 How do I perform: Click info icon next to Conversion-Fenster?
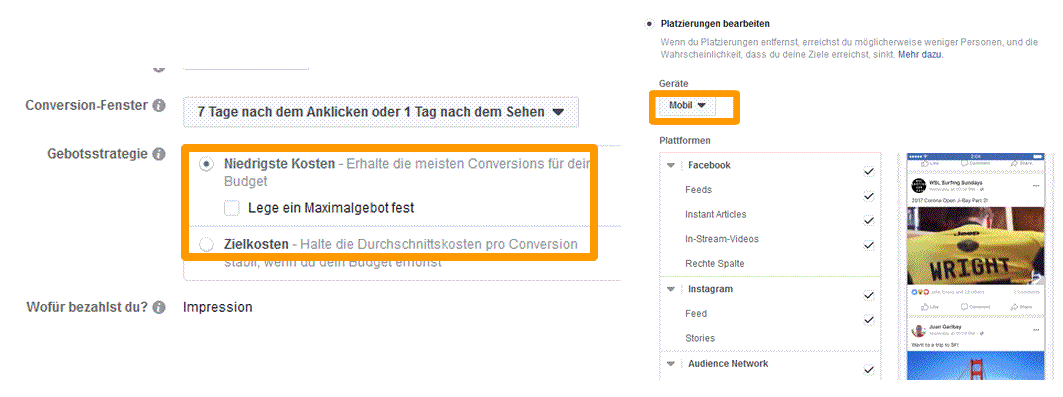(x=159, y=106)
